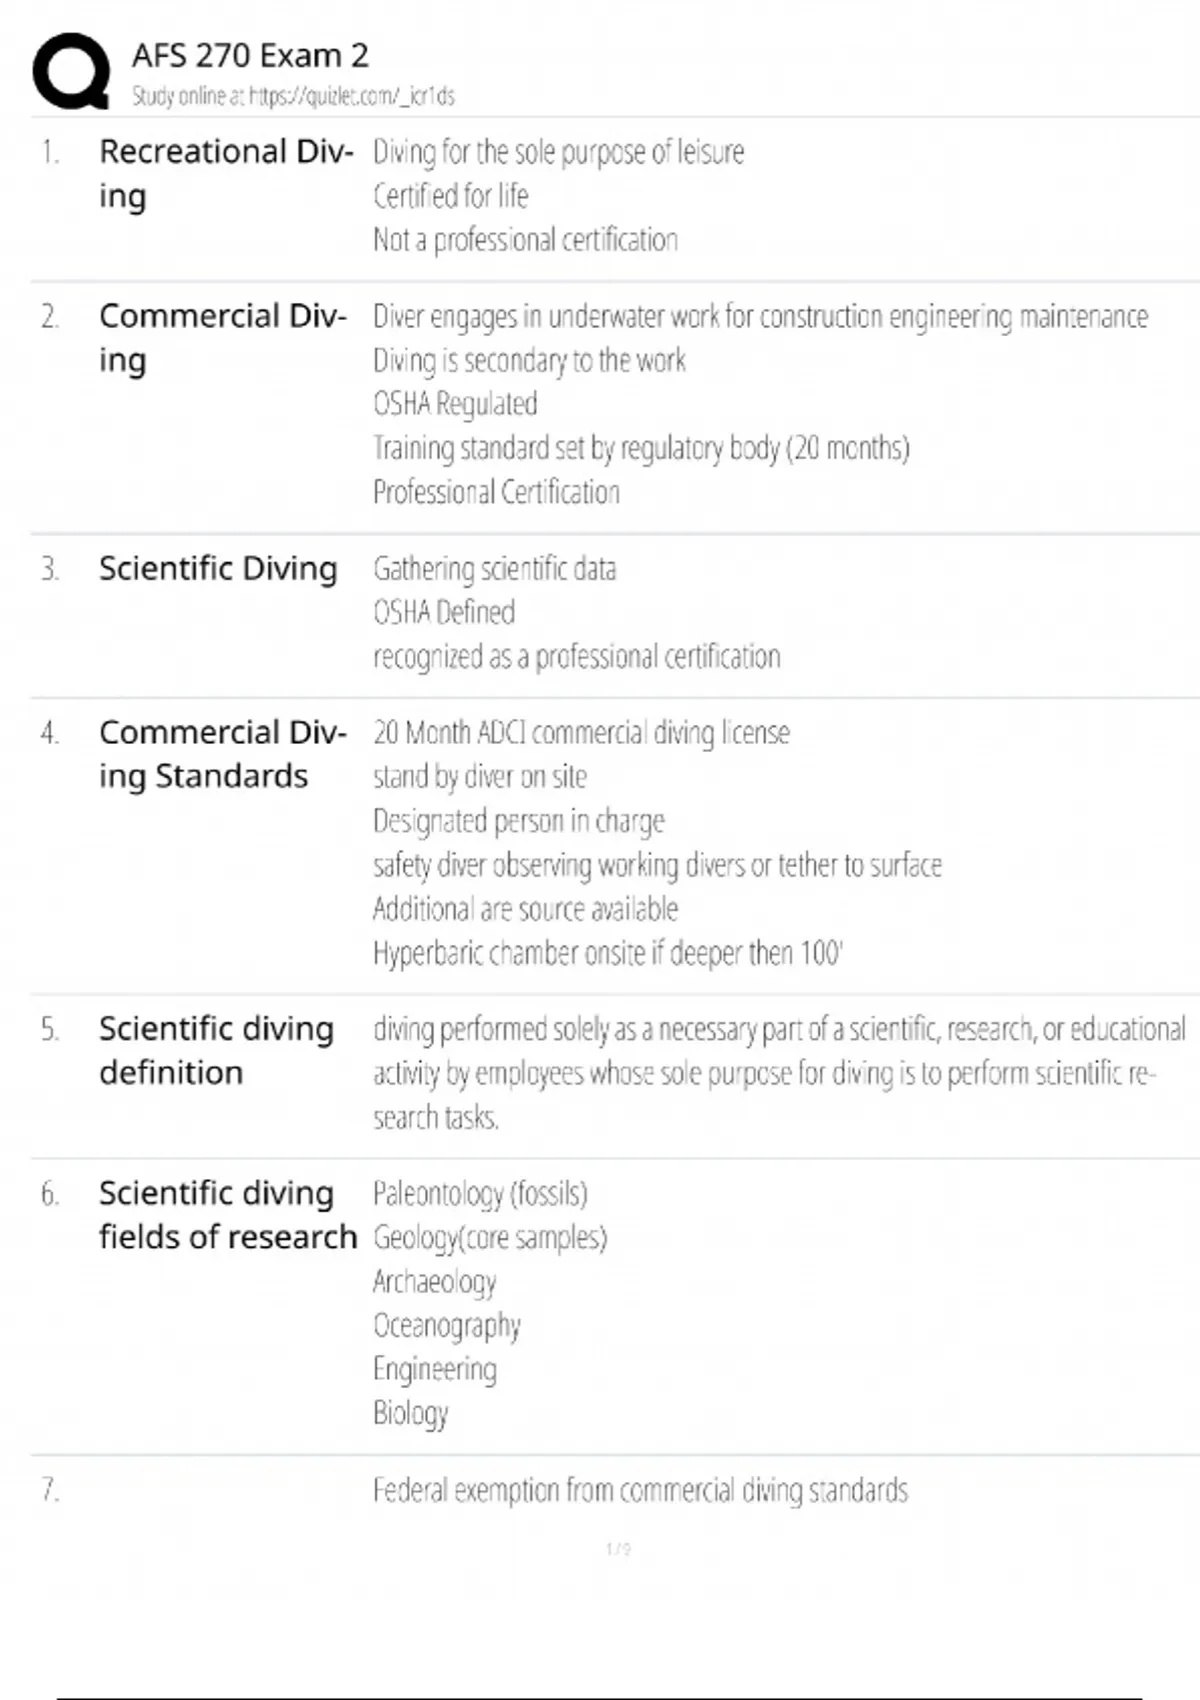Click the Quizlet Q logo icon
Viewport: 1200px width, 1700px height.
[x=71, y=71]
